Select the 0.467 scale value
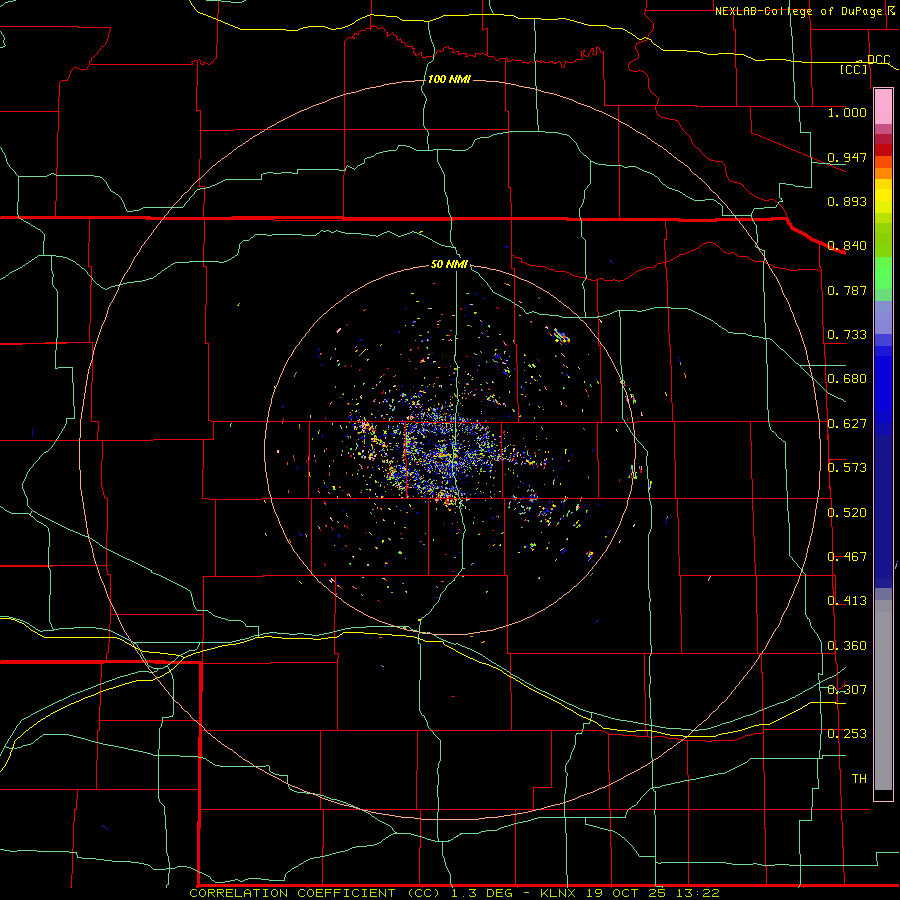 847,557
